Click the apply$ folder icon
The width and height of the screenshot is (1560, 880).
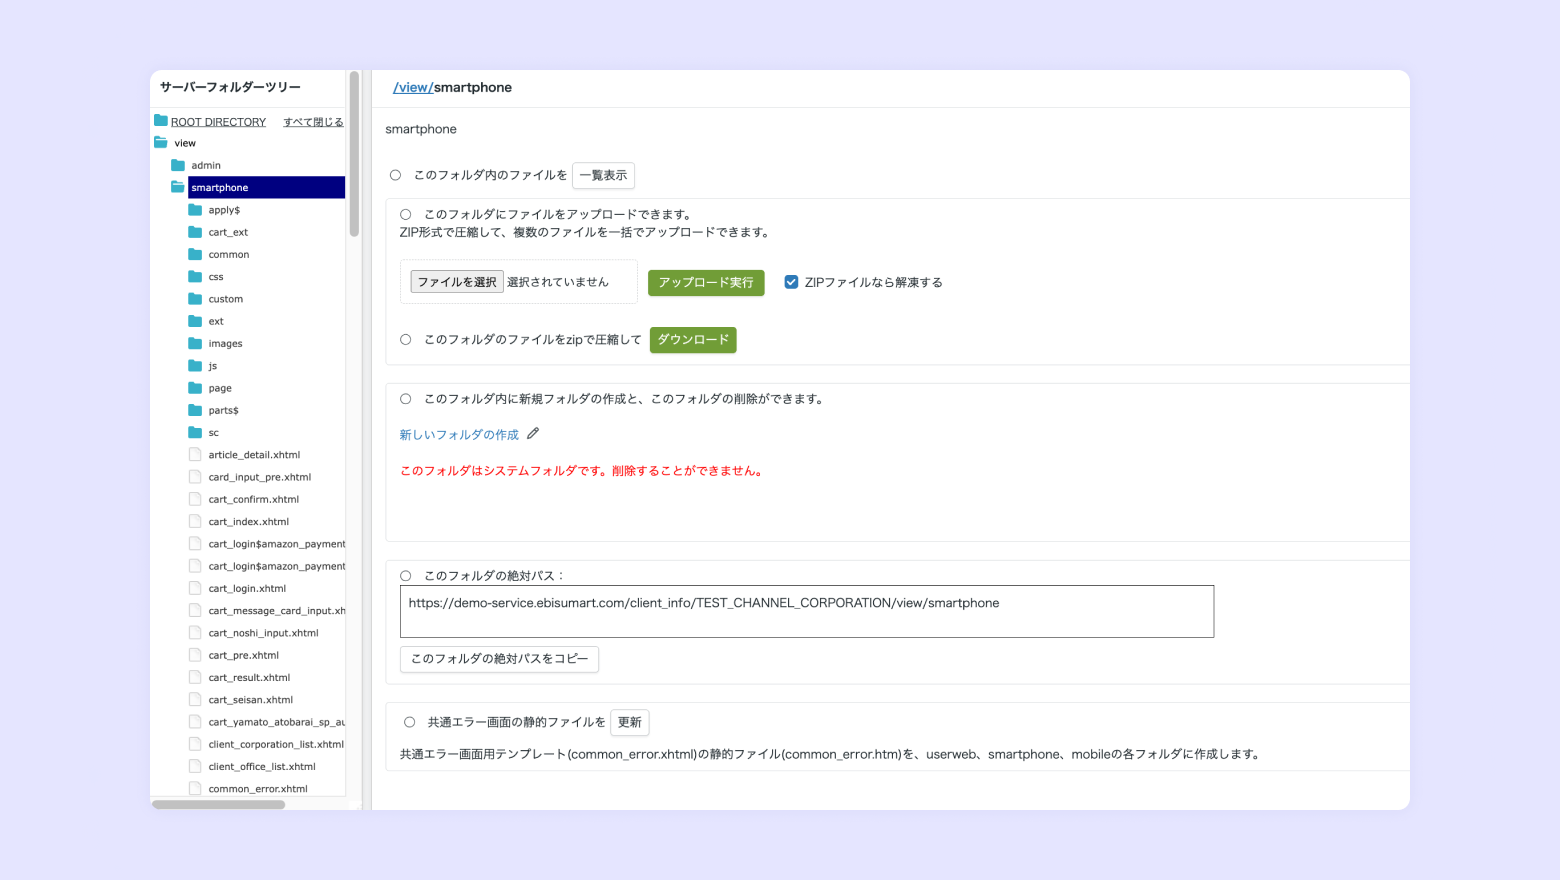195,210
